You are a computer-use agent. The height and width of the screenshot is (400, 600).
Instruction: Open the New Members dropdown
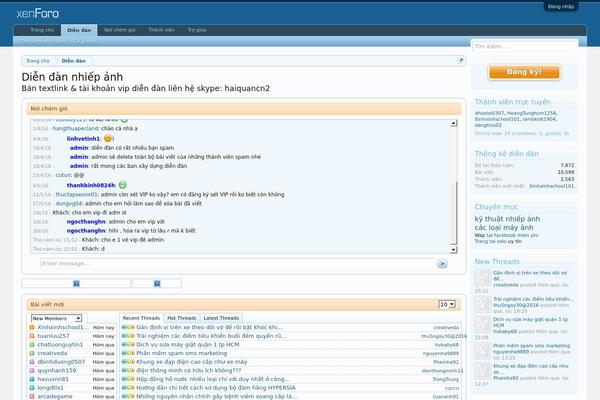coord(56,318)
